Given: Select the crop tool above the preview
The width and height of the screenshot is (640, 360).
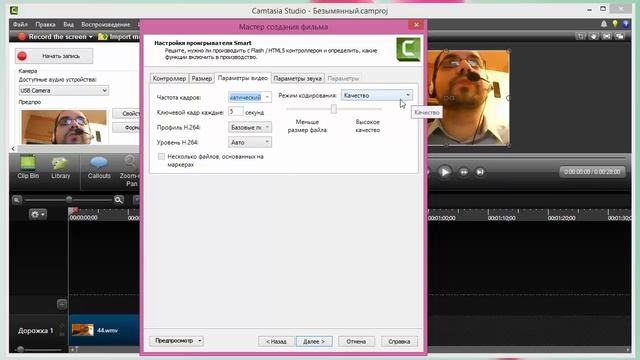Looking at the screenshot, I should click(x=580, y=37).
